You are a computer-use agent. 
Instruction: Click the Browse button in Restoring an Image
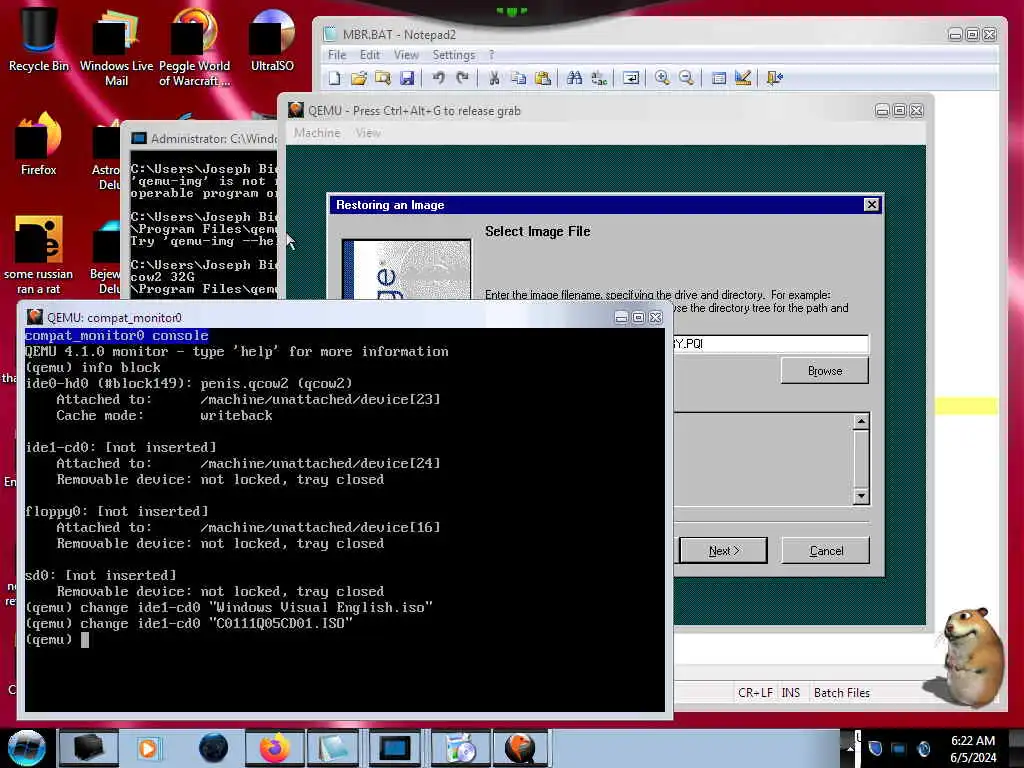[825, 371]
